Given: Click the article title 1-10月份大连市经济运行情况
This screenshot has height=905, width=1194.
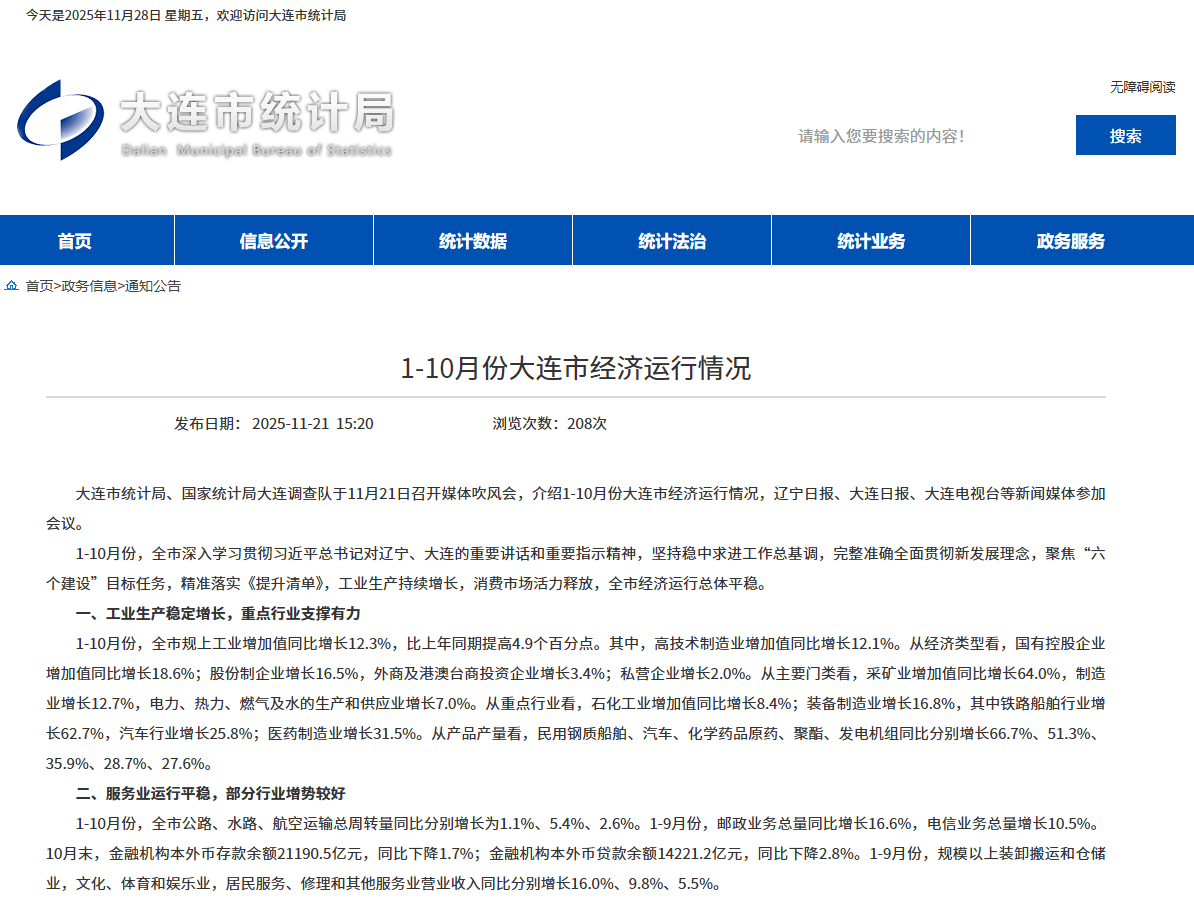Looking at the screenshot, I should coord(576,368).
